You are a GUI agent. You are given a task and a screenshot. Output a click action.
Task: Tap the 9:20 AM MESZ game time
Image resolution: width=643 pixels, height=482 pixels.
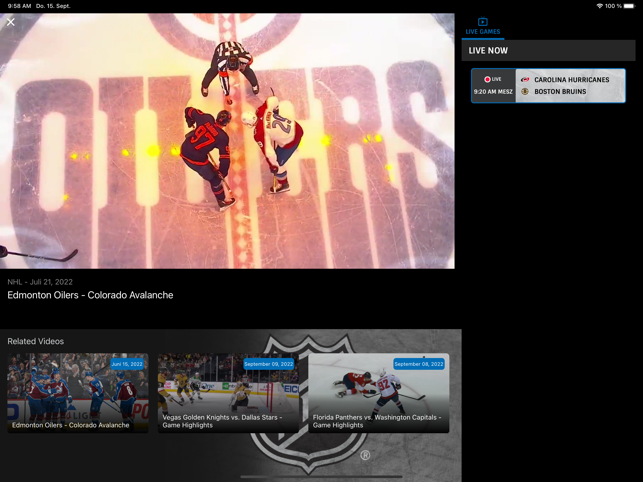coord(493,91)
